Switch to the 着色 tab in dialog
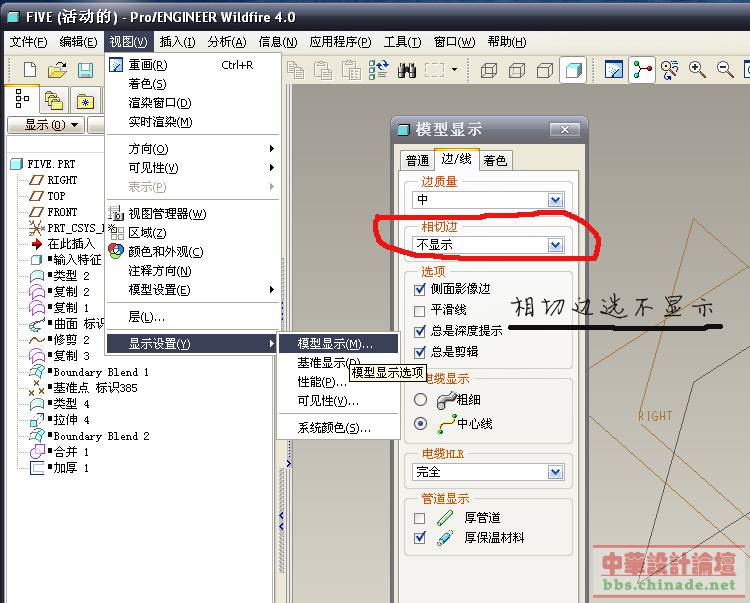Viewport: 750px width, 603px height. (x=495, y=161)
